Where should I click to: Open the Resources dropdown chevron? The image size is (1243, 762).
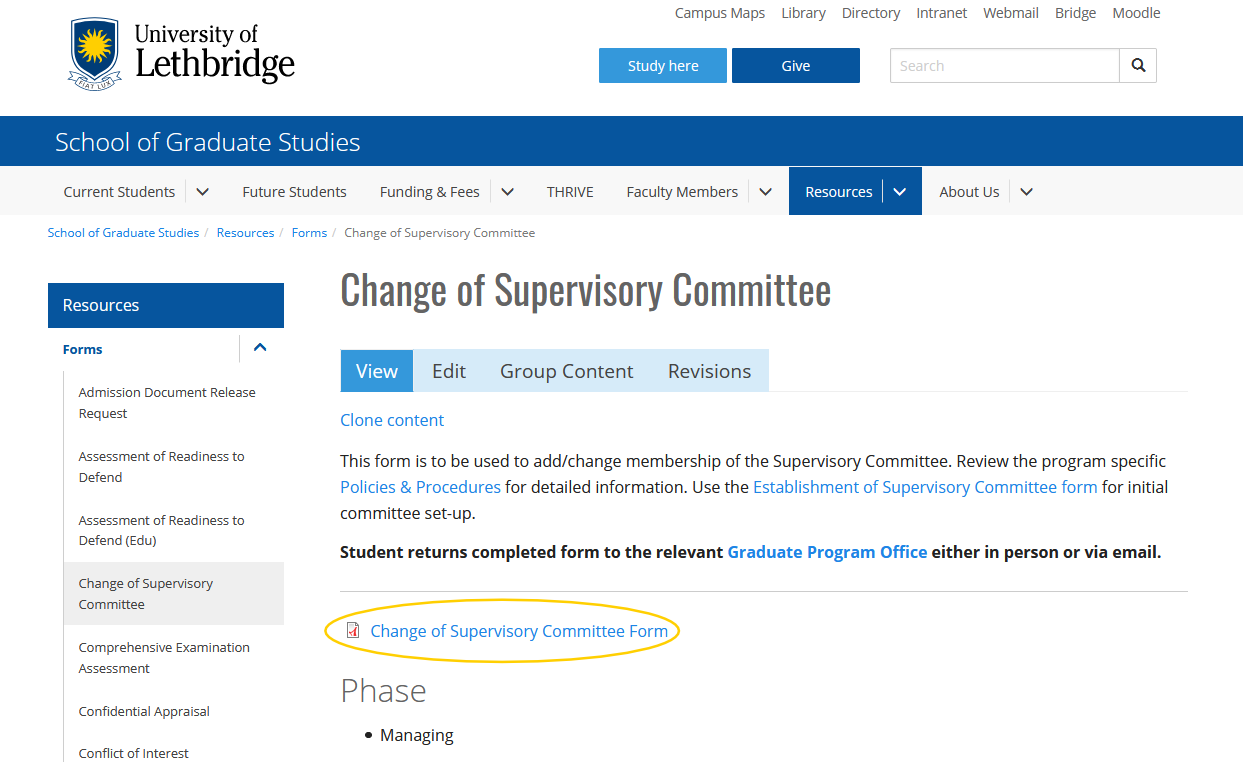click(x=900, y=192)
